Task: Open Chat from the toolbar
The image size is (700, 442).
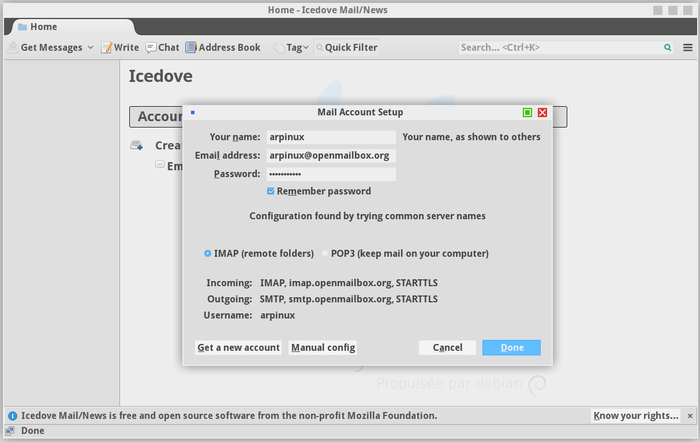Action: (x=162, y=47)
